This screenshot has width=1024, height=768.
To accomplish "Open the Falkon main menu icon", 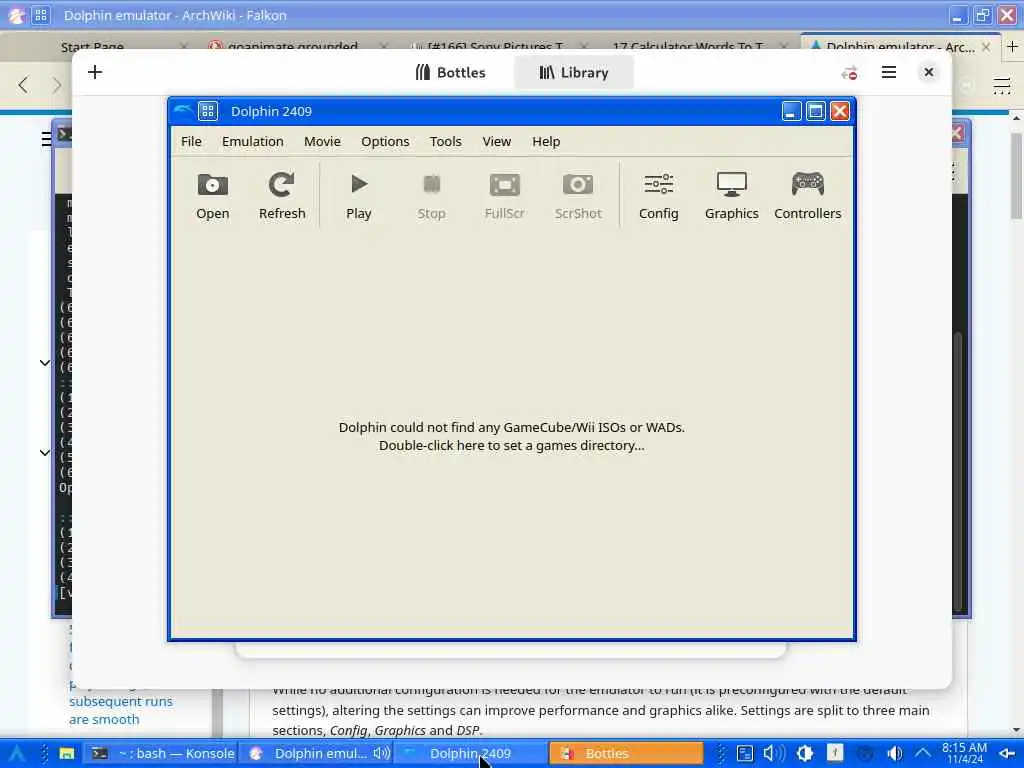I will tap(1002, 85).
